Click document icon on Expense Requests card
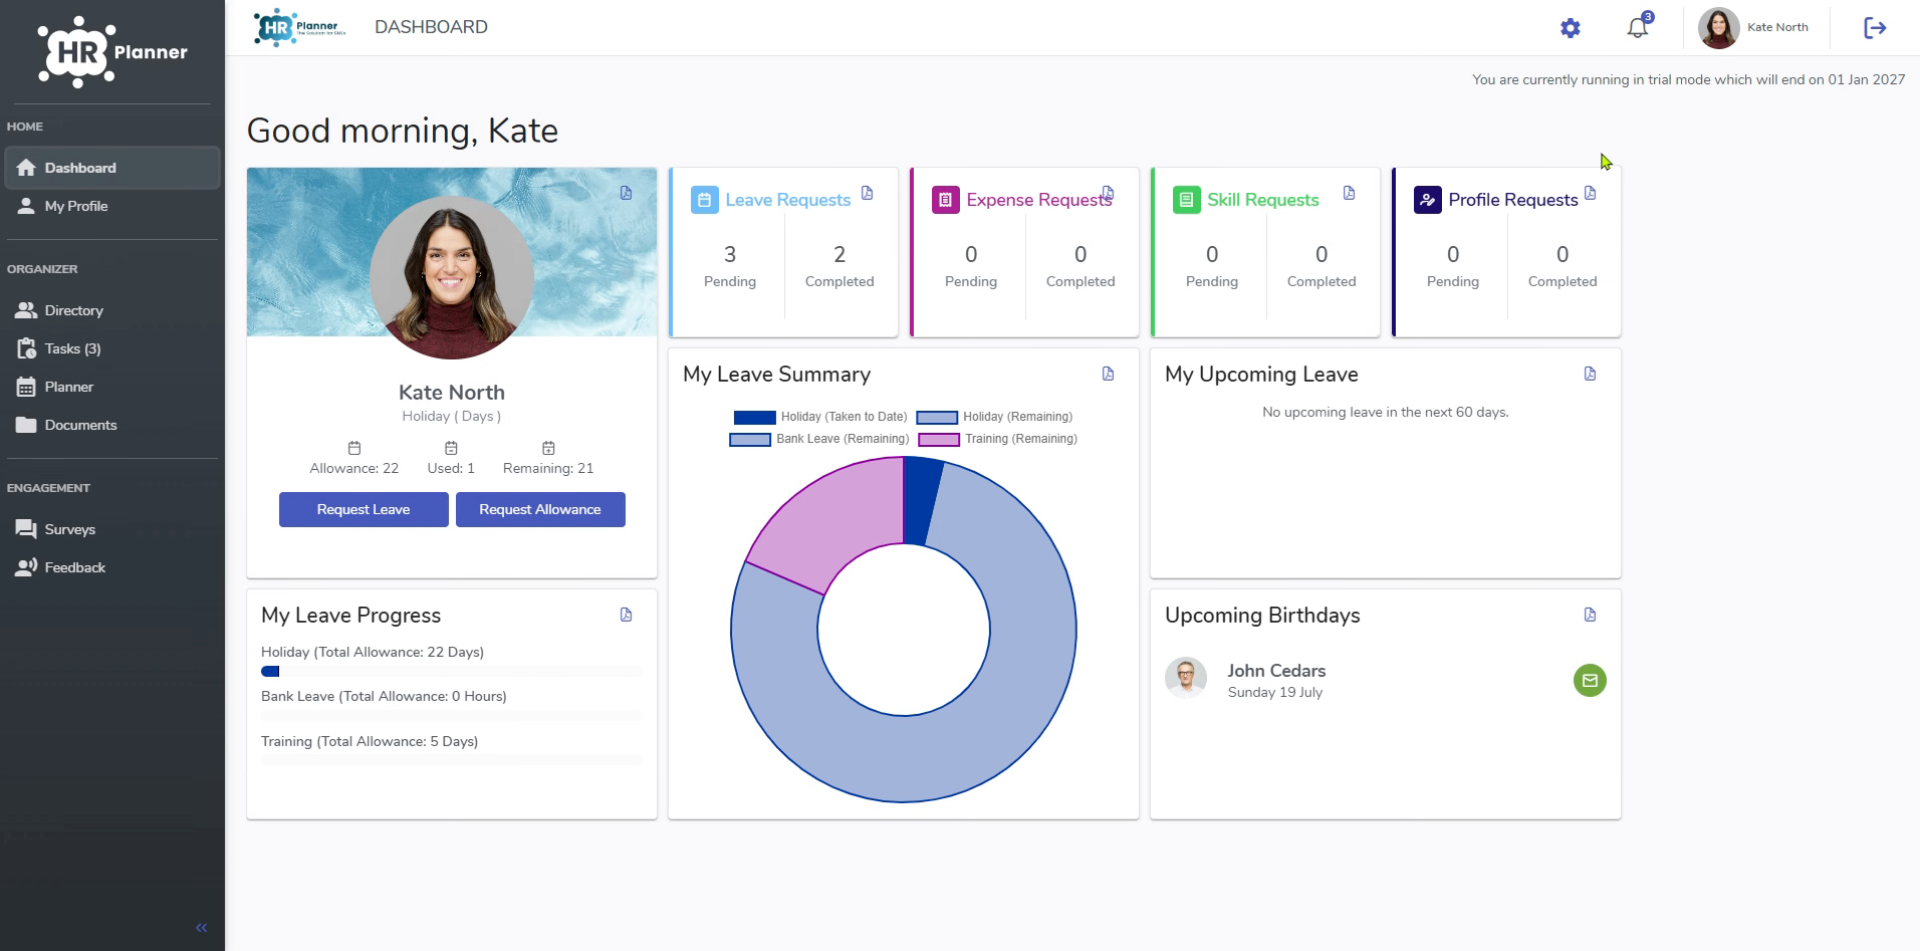This screenshot has height=951, width=1920. click(1108, 192)
